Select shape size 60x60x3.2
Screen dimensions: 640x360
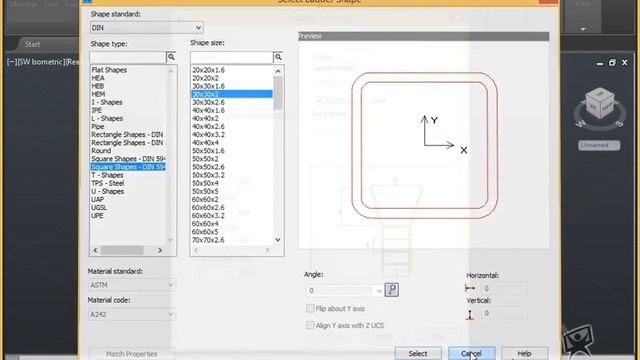(x=209, y=216)
